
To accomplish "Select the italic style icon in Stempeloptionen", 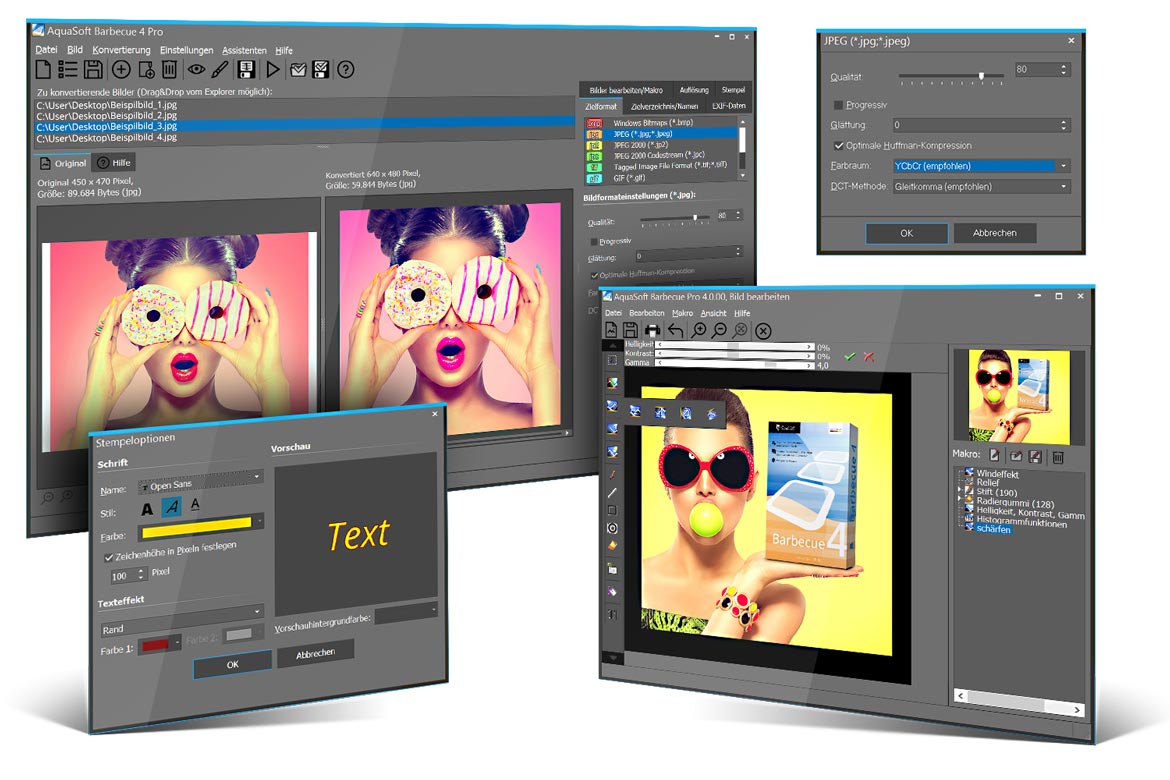I will coord(170,508).
